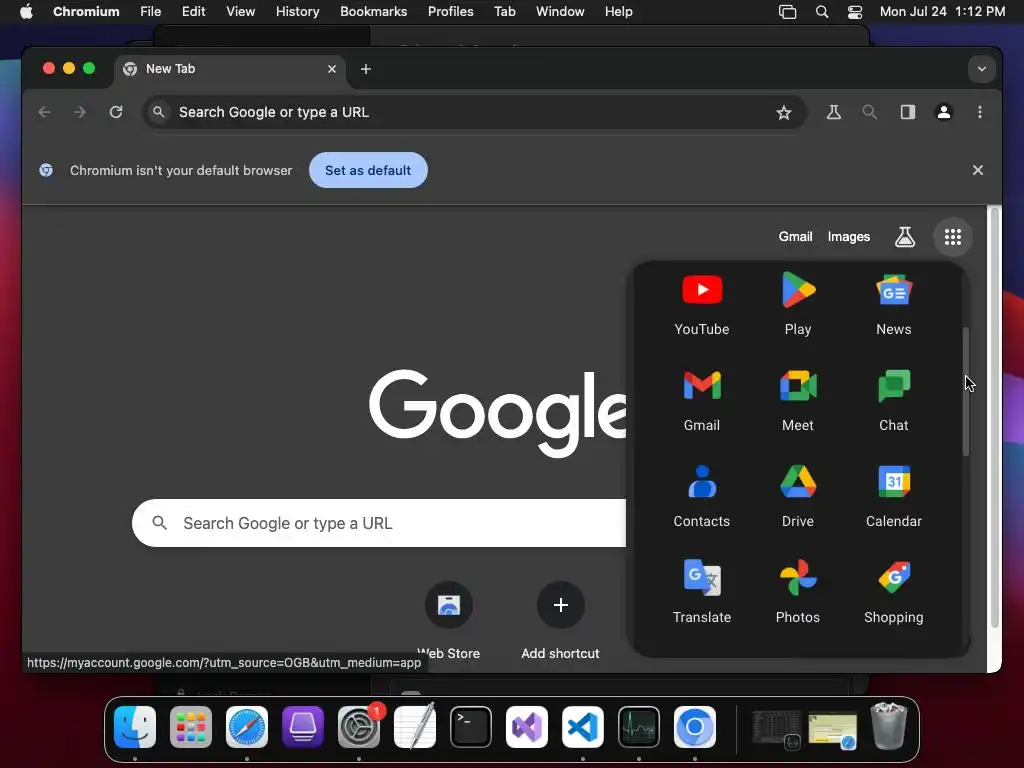The width and height of the screenshot is (1024, 768).
Task: Open the Web Store shortcut
Action: pos(449,620)
